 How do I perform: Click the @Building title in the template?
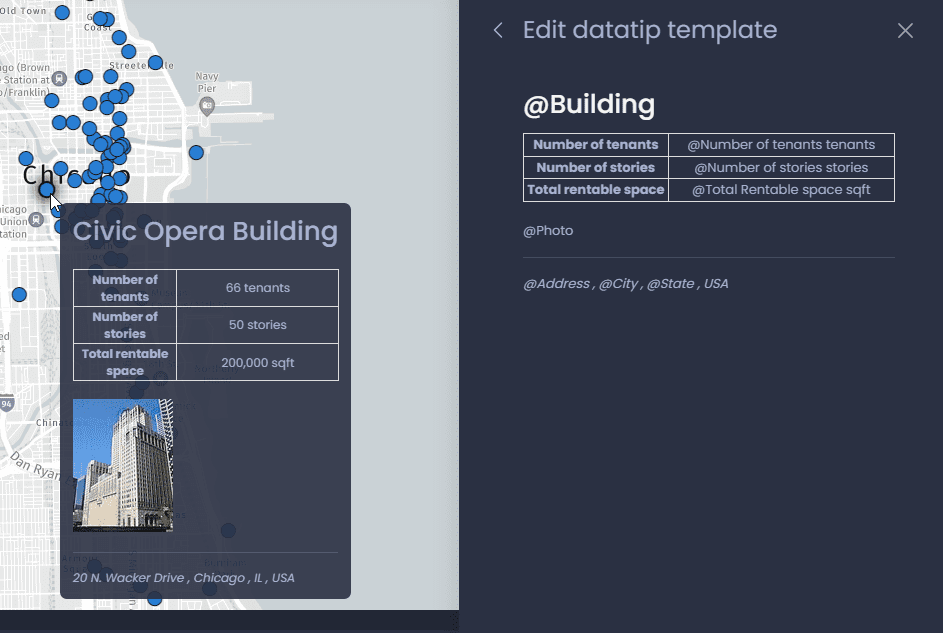coord(589,104)
